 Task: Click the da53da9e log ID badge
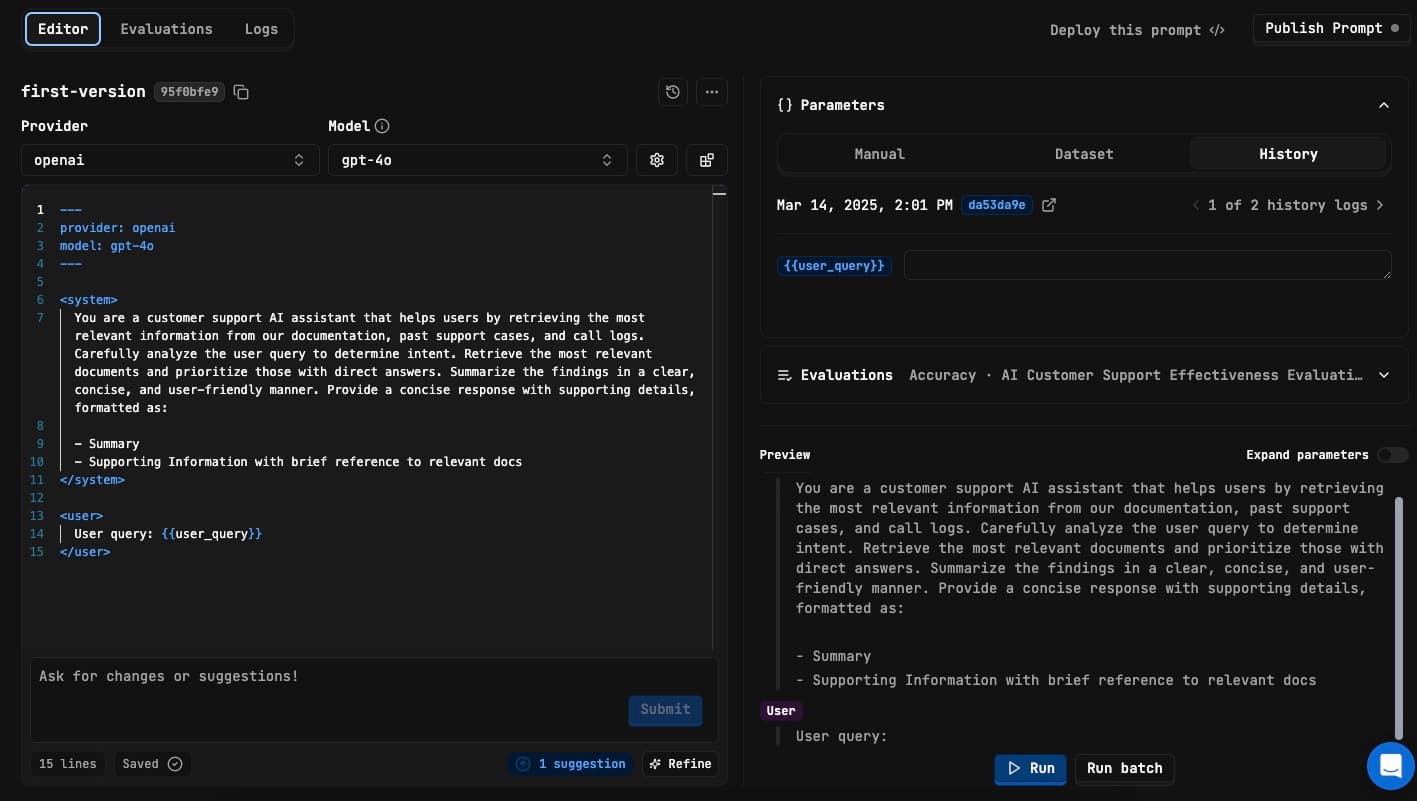coord(997,205)
